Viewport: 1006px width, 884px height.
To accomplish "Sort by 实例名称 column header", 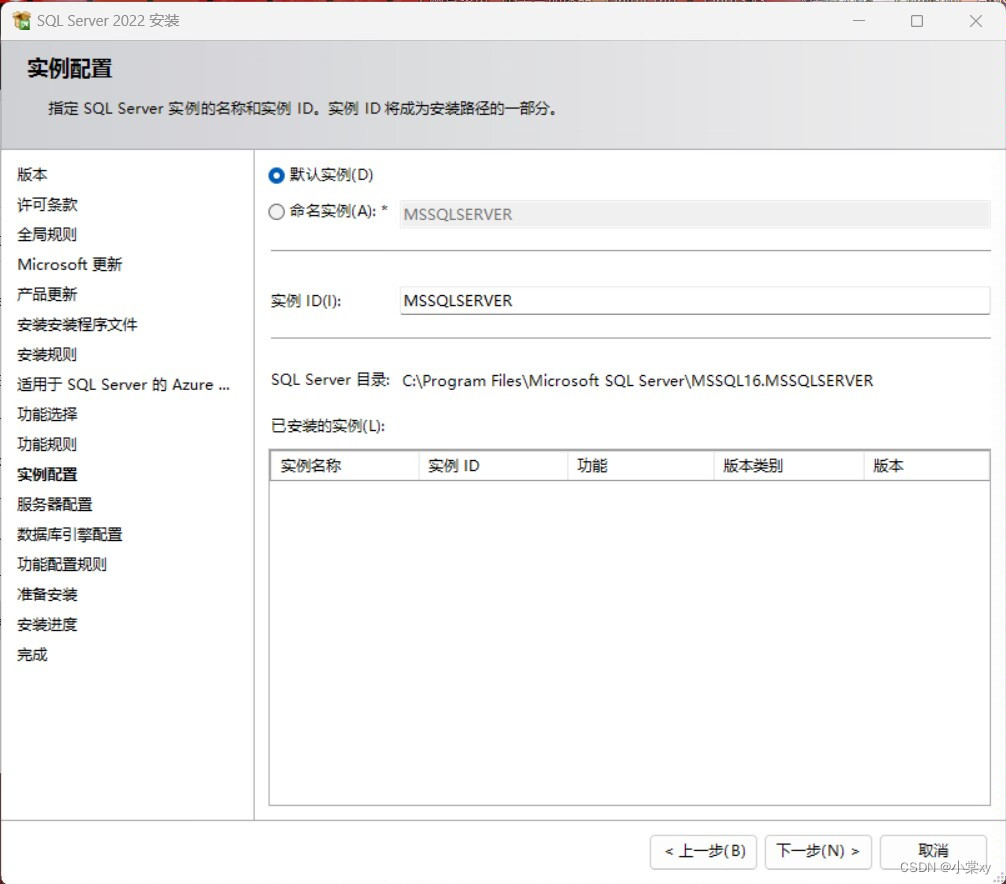I will click(x=345, y=466).
